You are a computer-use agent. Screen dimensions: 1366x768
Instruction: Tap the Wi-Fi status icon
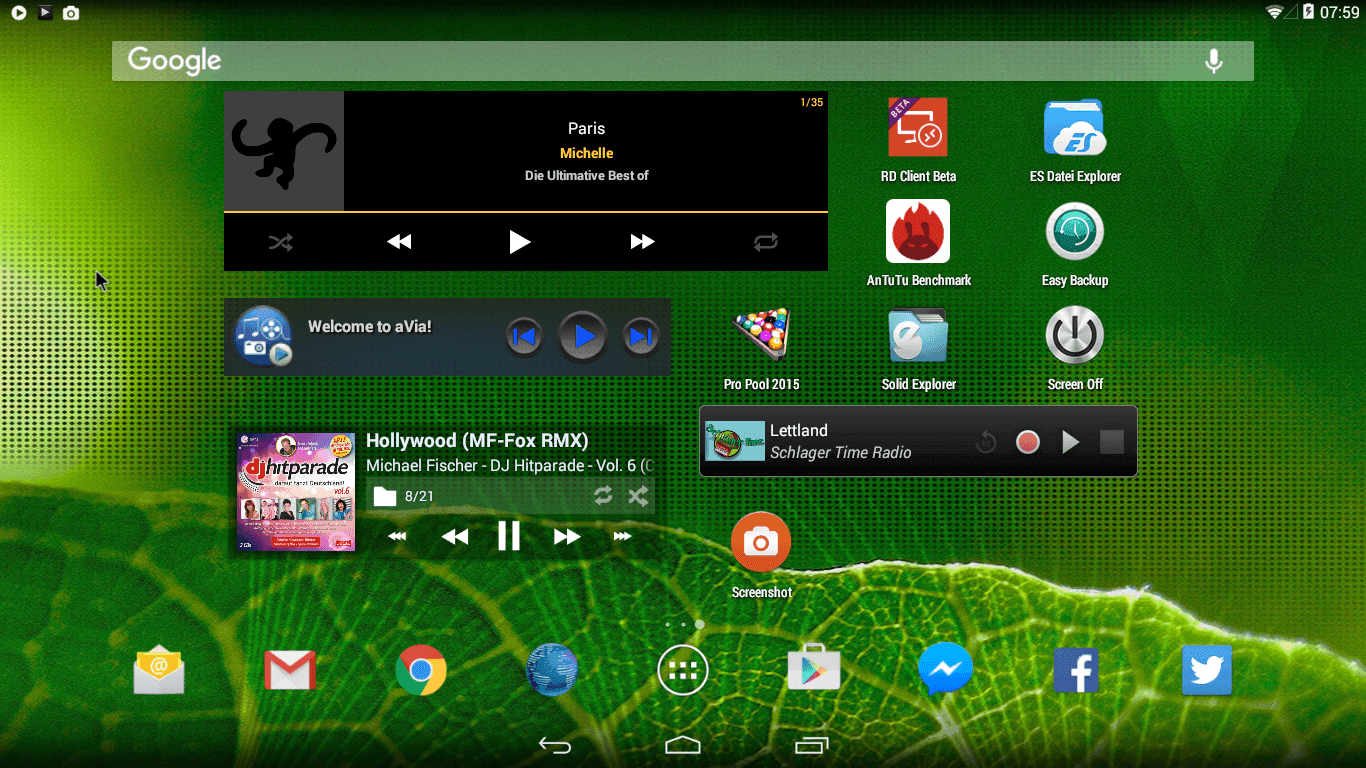coord(1275,12)
